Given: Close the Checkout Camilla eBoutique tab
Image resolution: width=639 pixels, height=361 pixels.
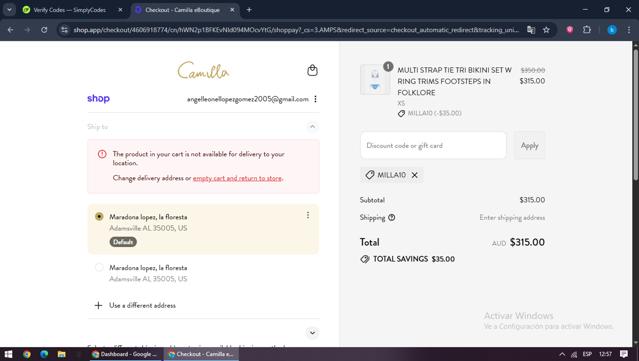Looking at the screenshot, I should pos(232,10).
